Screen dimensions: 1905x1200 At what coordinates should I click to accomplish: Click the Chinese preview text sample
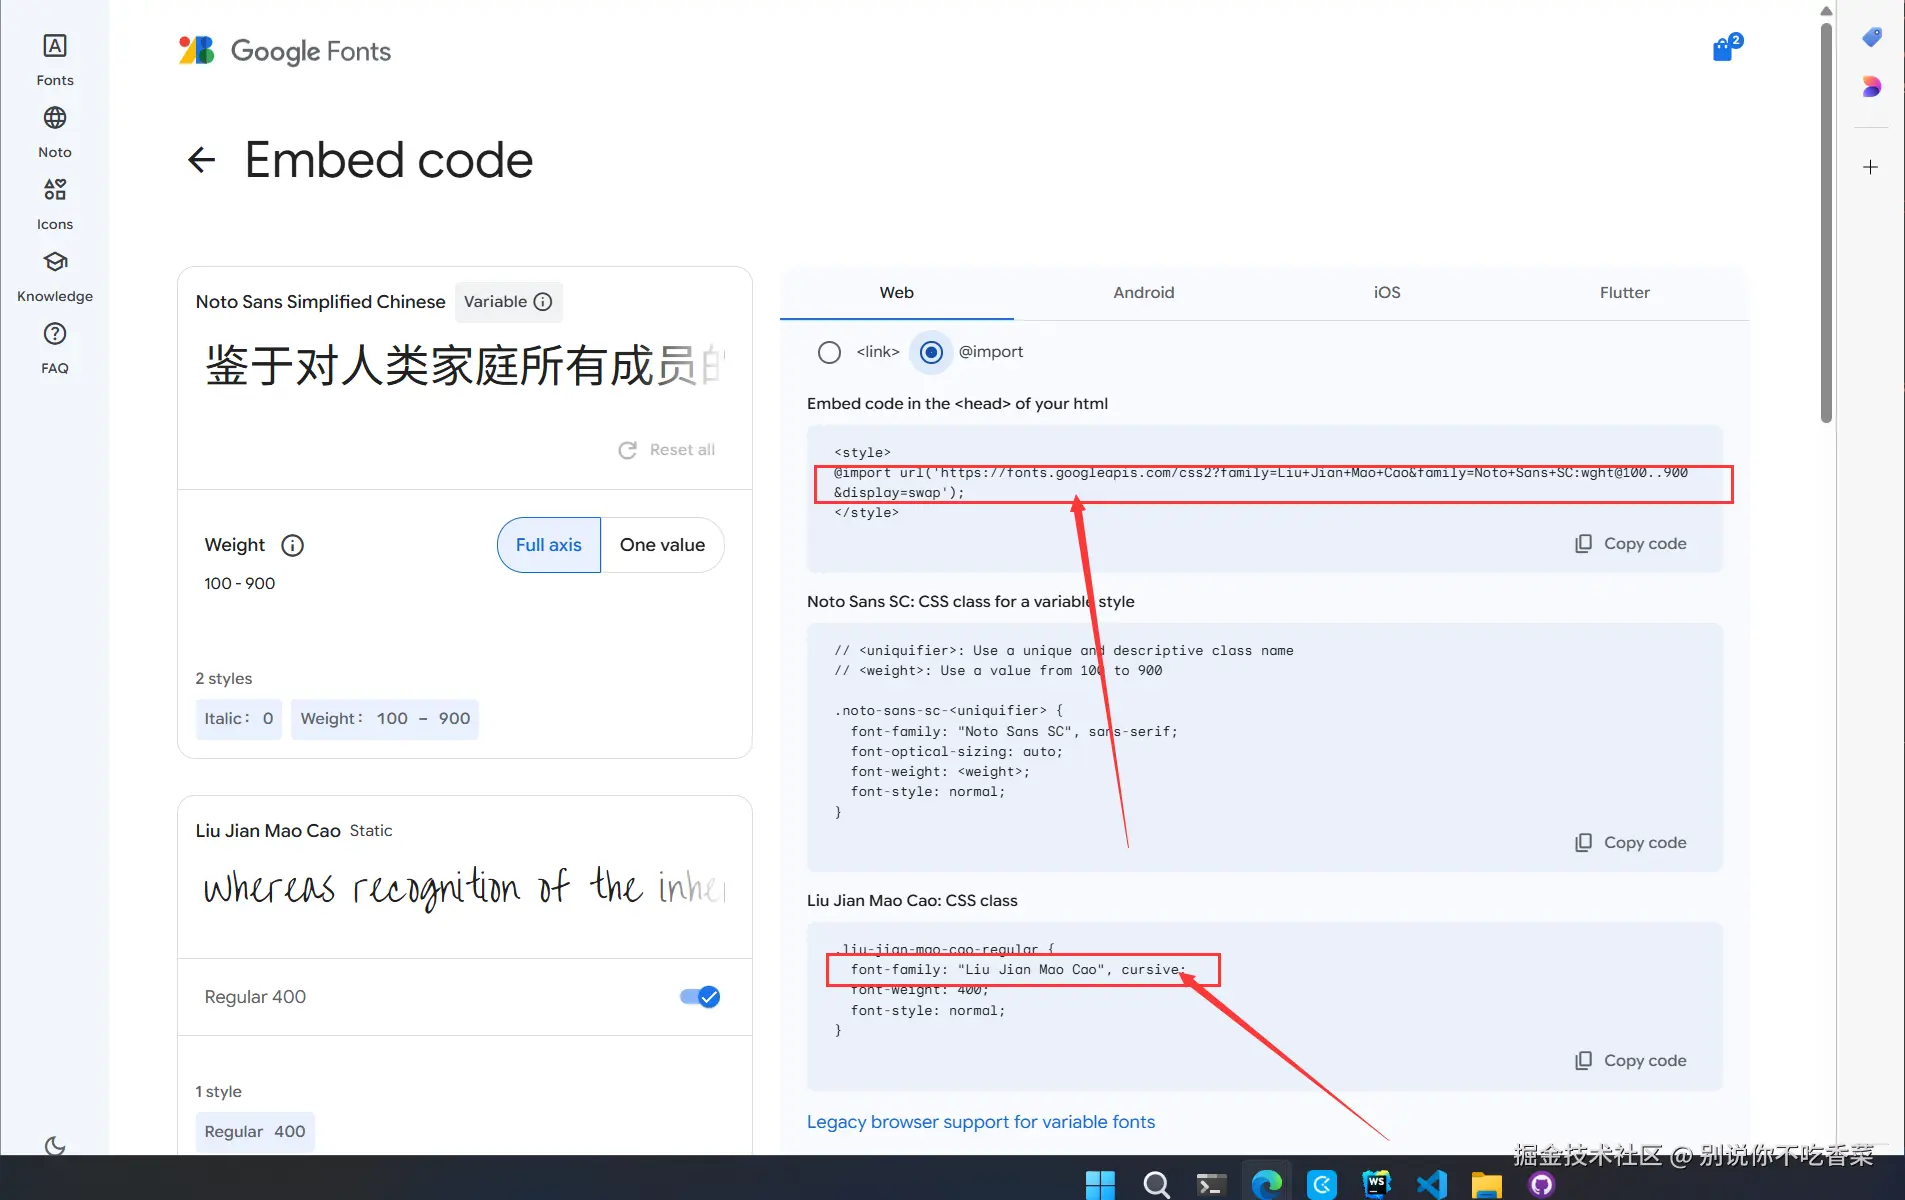coord(465,365)
